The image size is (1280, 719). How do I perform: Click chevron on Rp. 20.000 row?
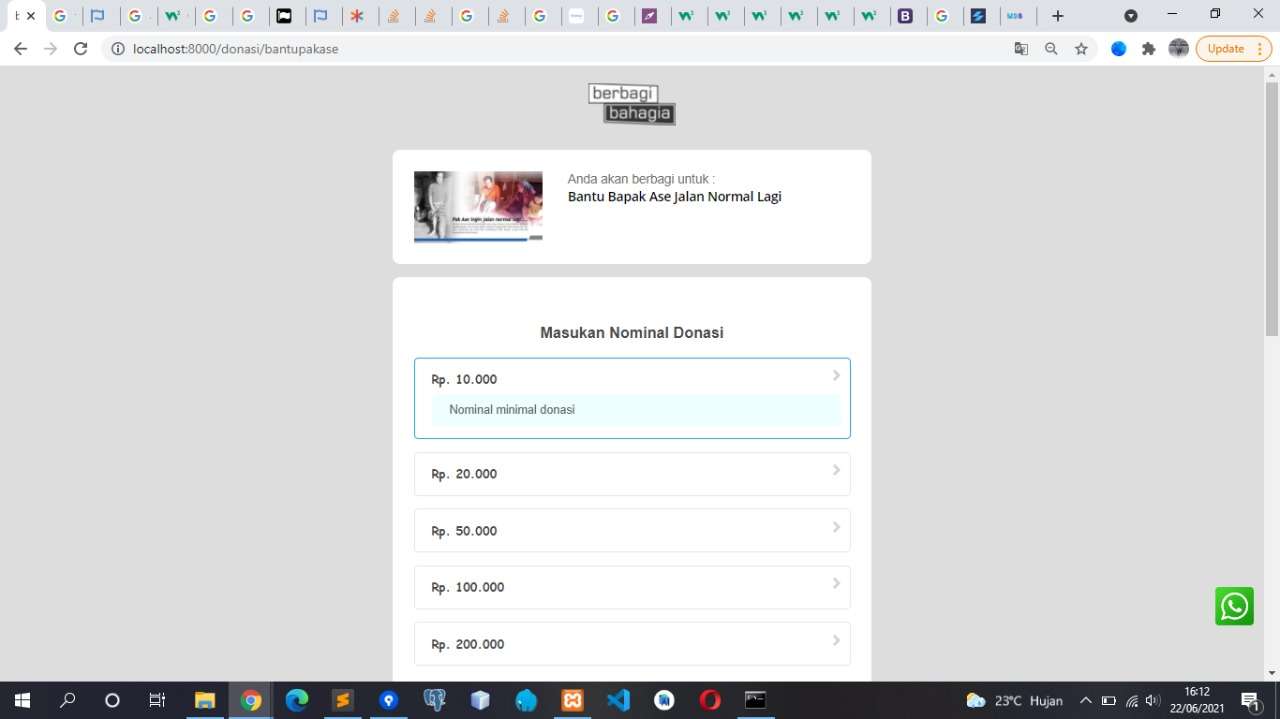coord(836,470)
